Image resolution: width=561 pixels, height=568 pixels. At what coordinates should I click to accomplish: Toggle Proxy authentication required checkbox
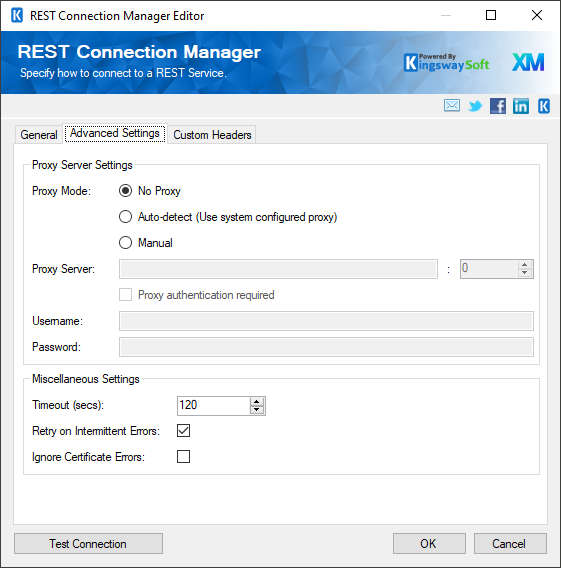coord(125,295)
